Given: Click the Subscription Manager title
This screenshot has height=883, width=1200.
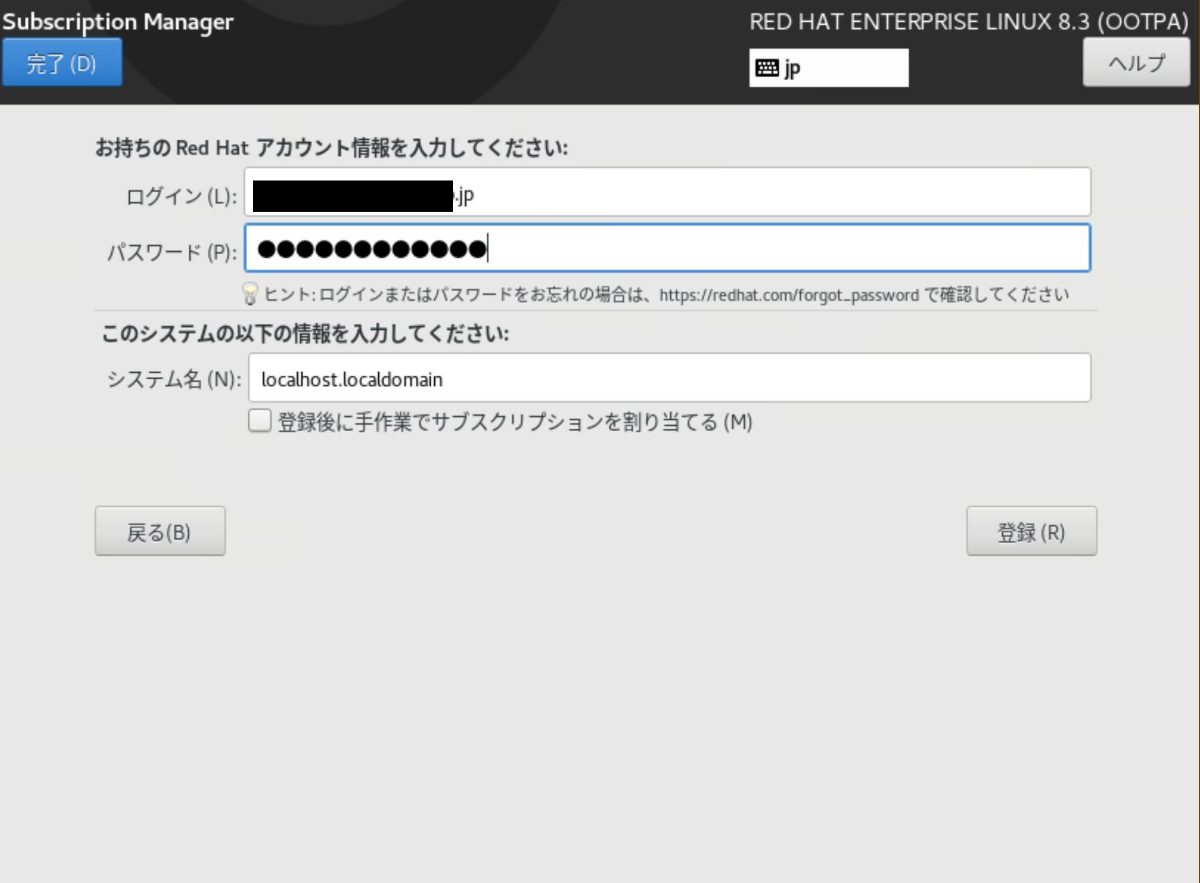Looking at the screenshot, I should [118, 21].
